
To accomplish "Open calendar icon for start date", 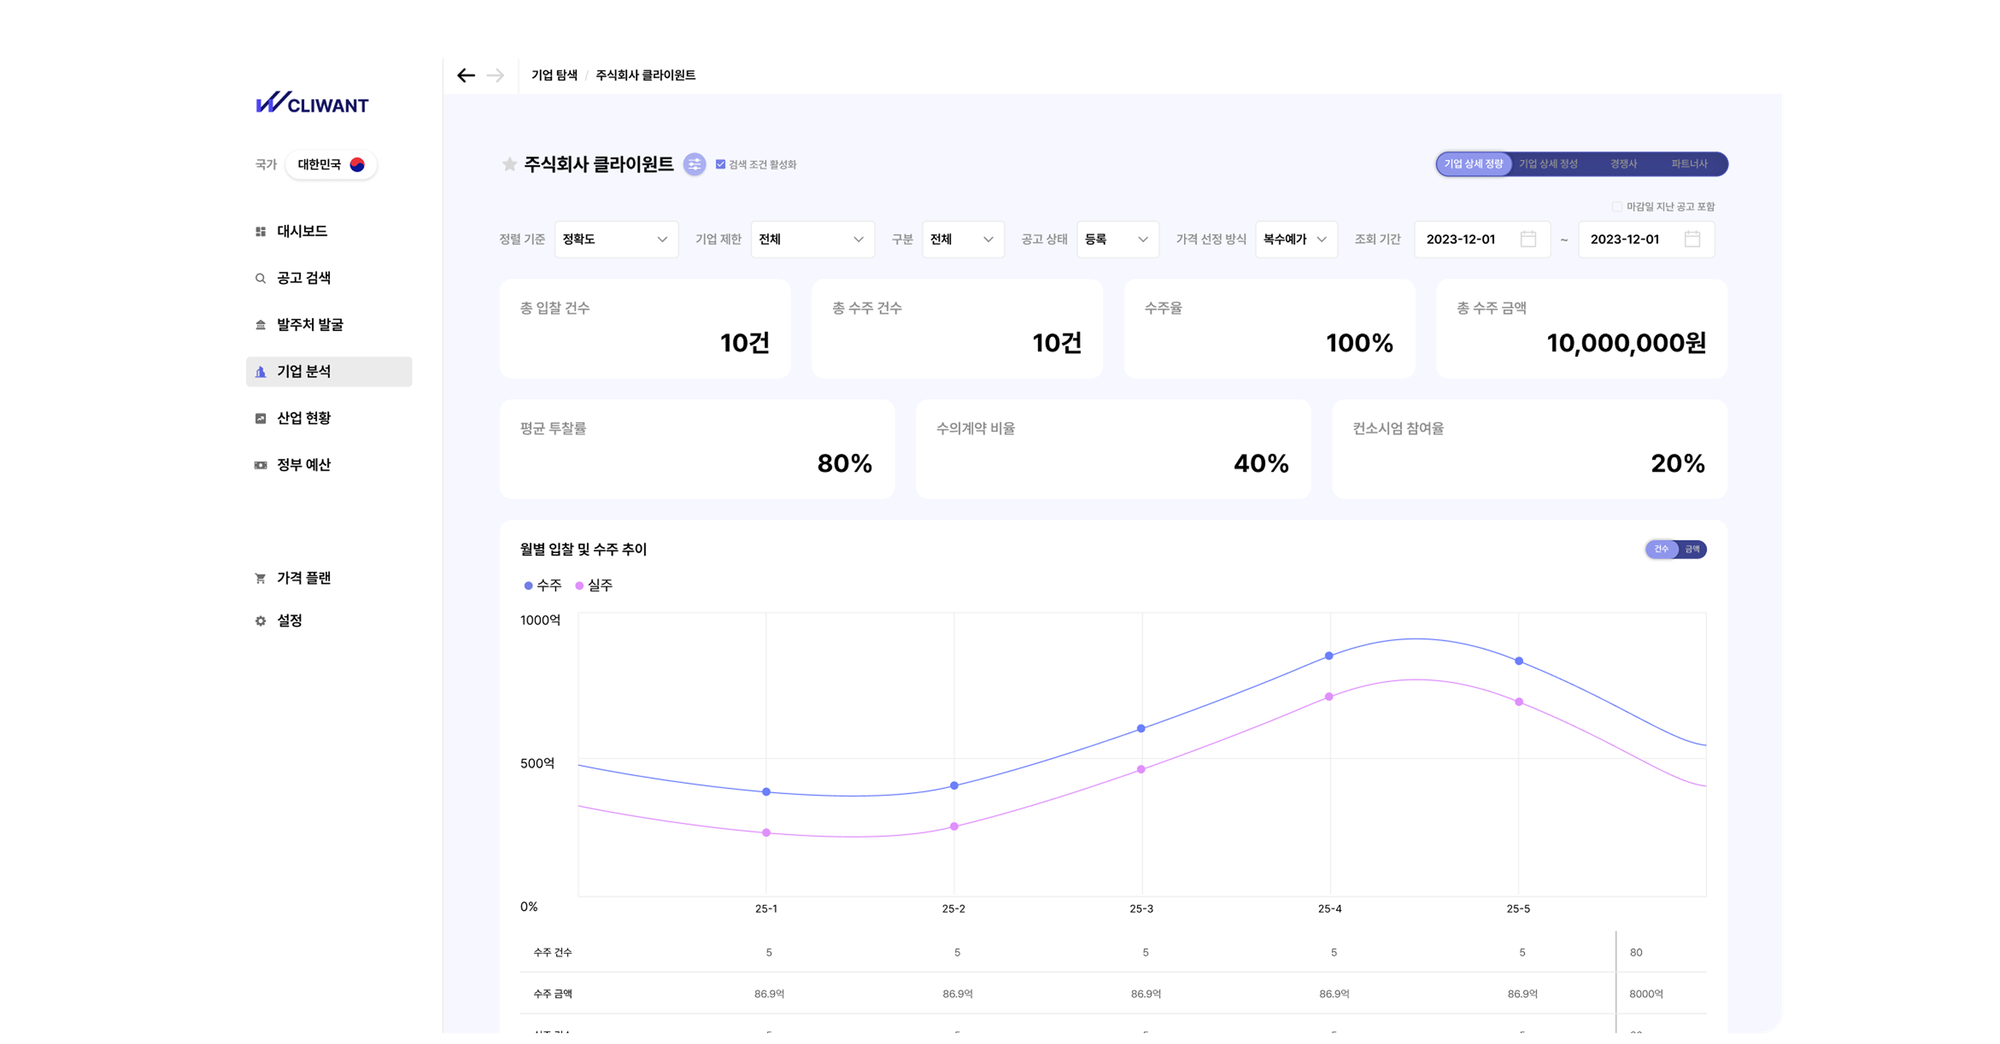I will [x=1528, y=239].
